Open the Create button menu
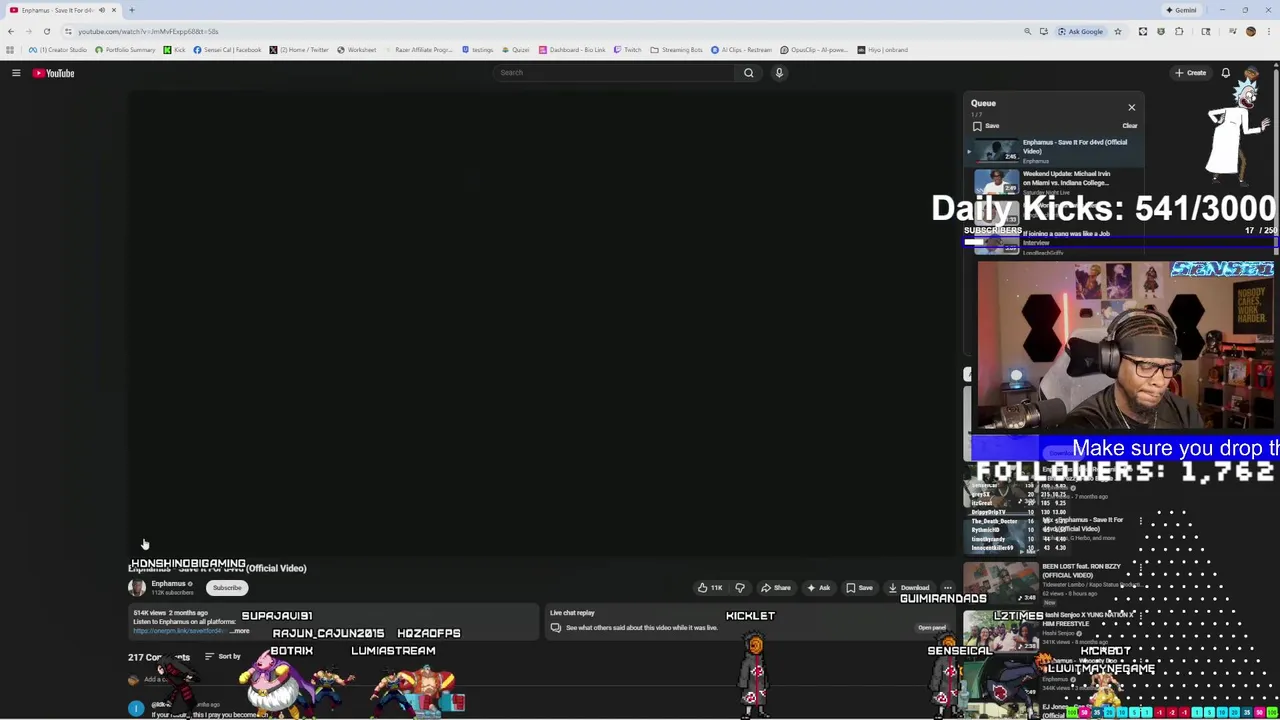Viewport: 1280px width, 720px height. point(1190,73)
